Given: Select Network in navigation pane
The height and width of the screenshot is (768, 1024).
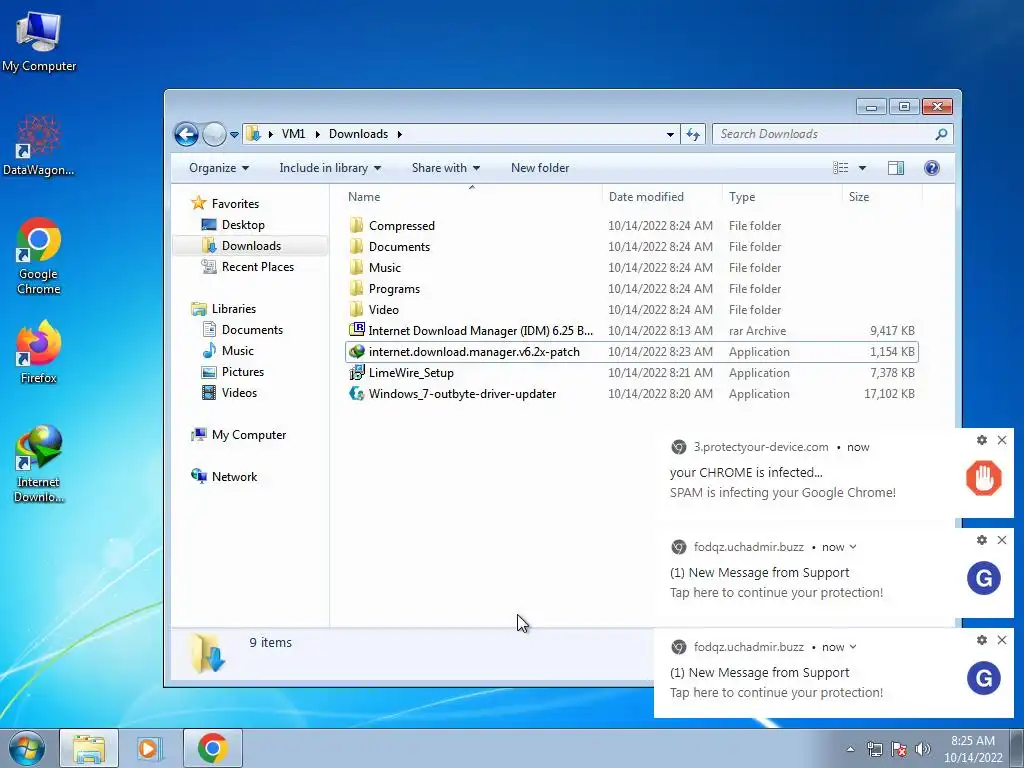Looking at the screenshot, I should click(234, 477).
